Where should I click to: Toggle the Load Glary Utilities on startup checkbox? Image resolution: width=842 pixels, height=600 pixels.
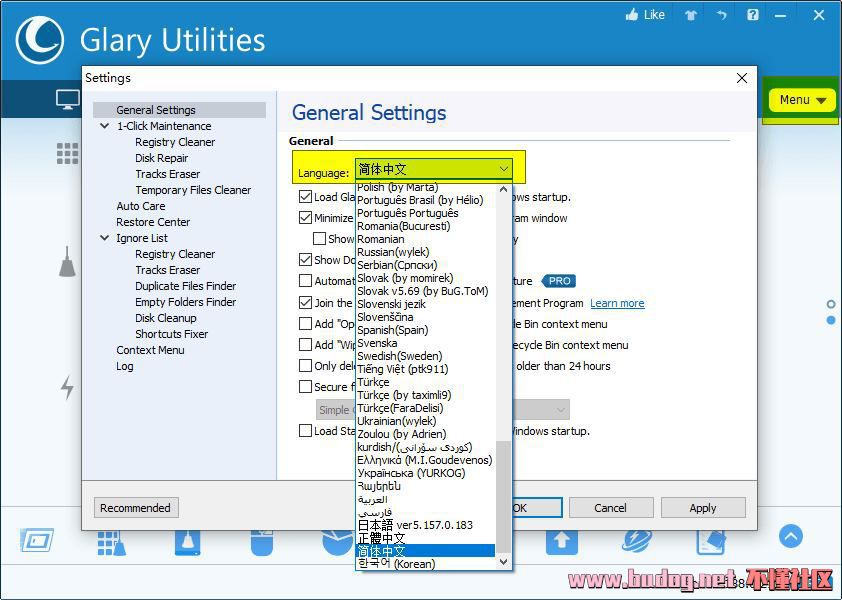pos(306,197)
